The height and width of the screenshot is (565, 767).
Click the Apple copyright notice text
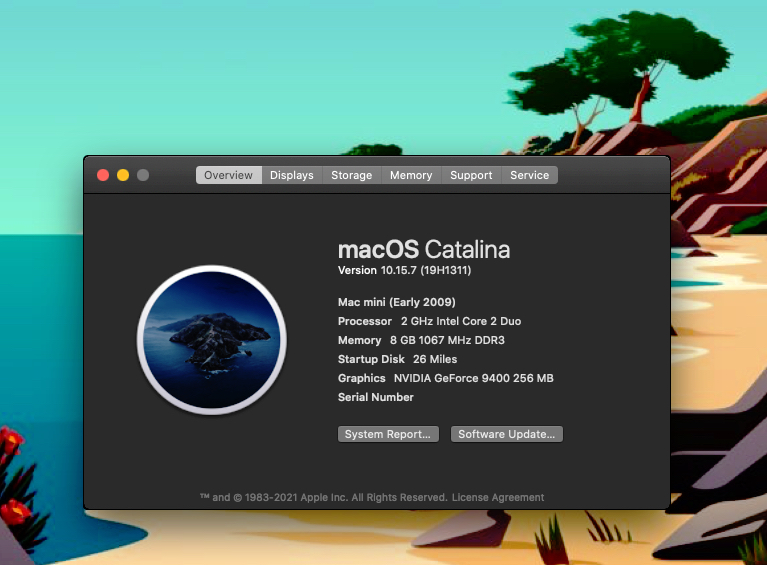click(323, 497)
